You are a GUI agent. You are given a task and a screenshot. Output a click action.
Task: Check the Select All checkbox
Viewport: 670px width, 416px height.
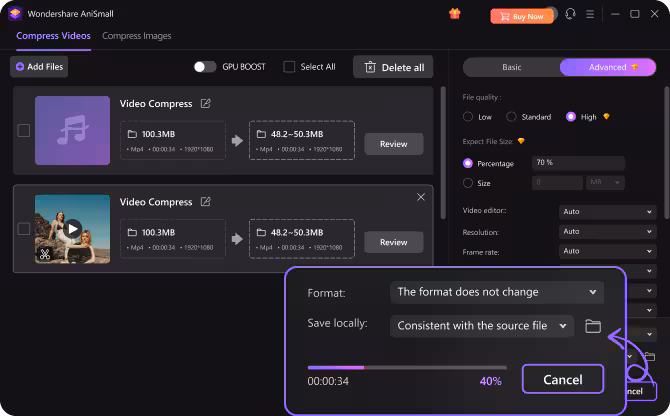(x=289, y=67)
